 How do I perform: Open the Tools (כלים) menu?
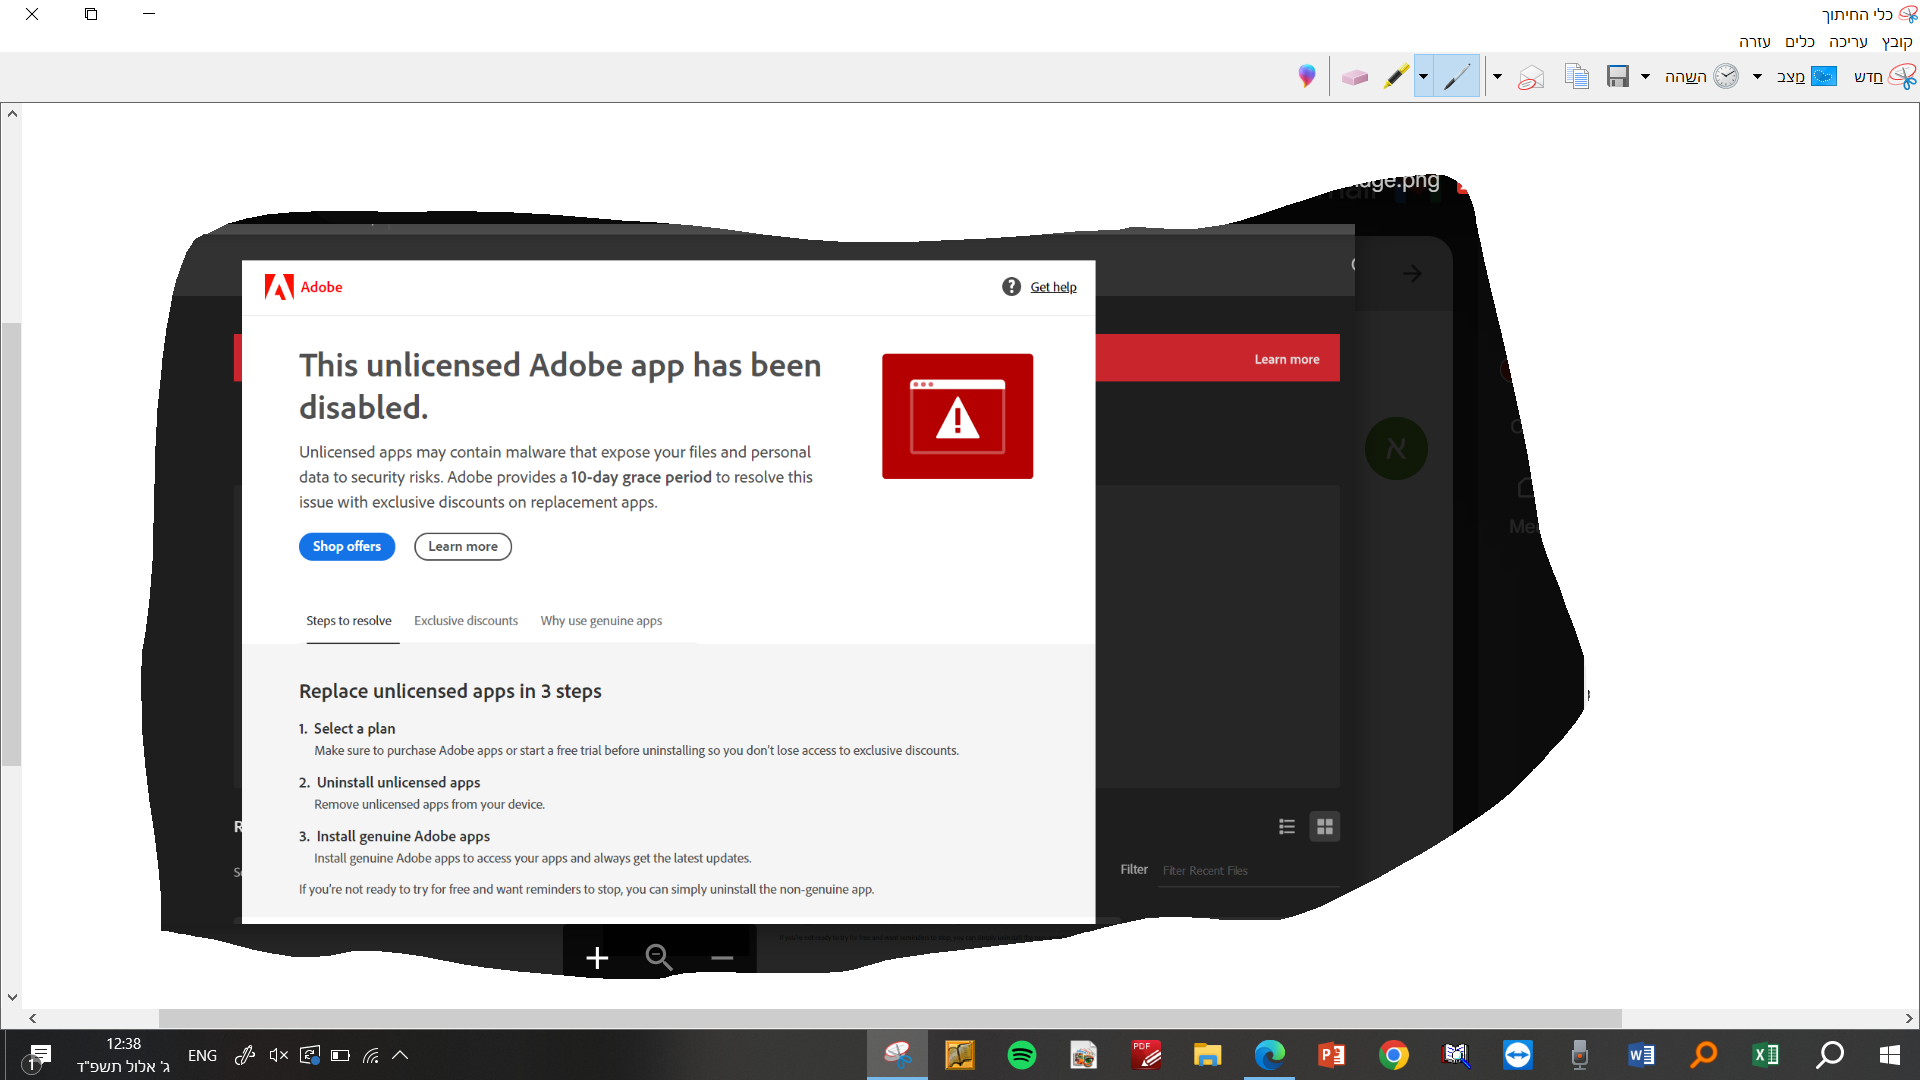(x=1800, y=42)
